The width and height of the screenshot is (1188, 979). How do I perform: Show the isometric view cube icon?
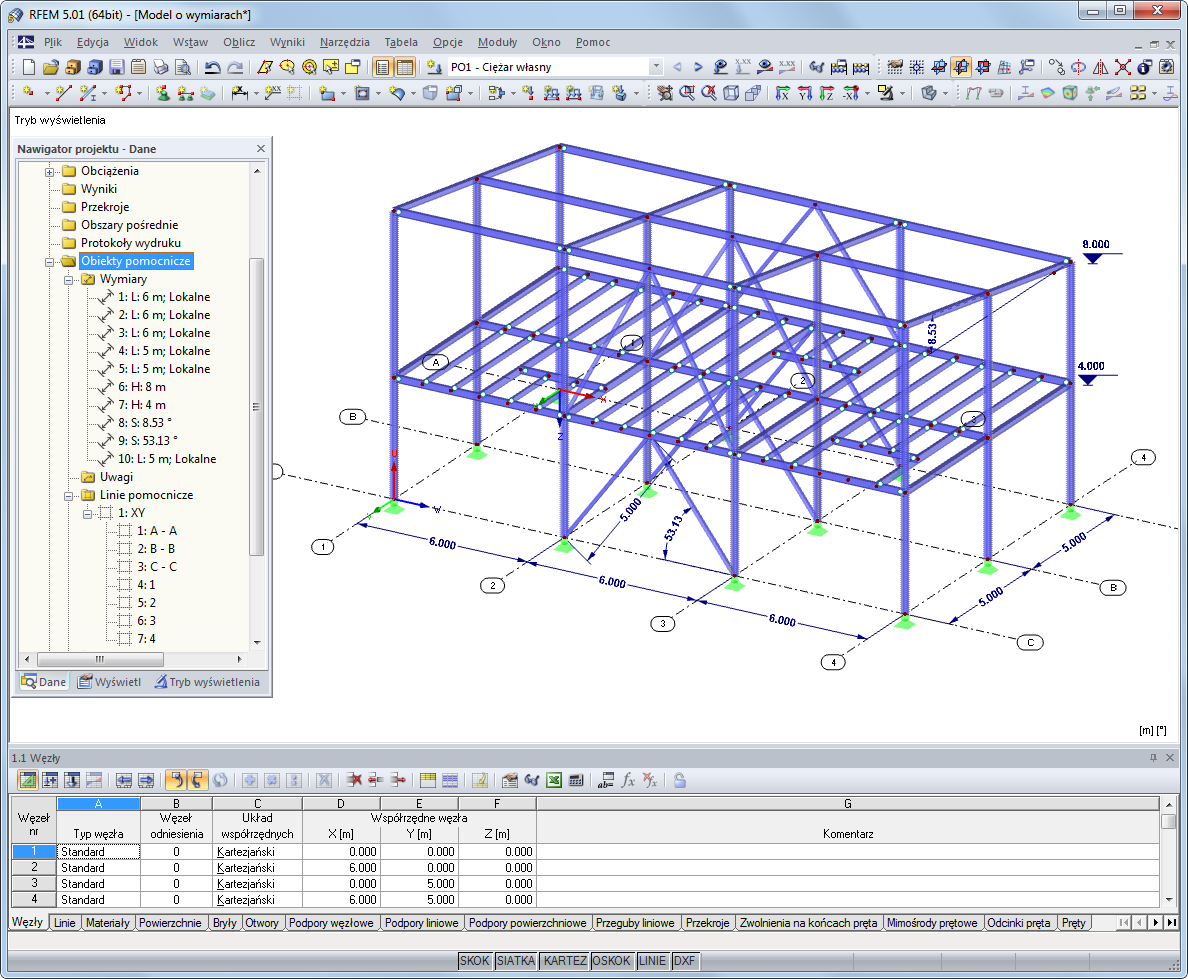[731, 92]
